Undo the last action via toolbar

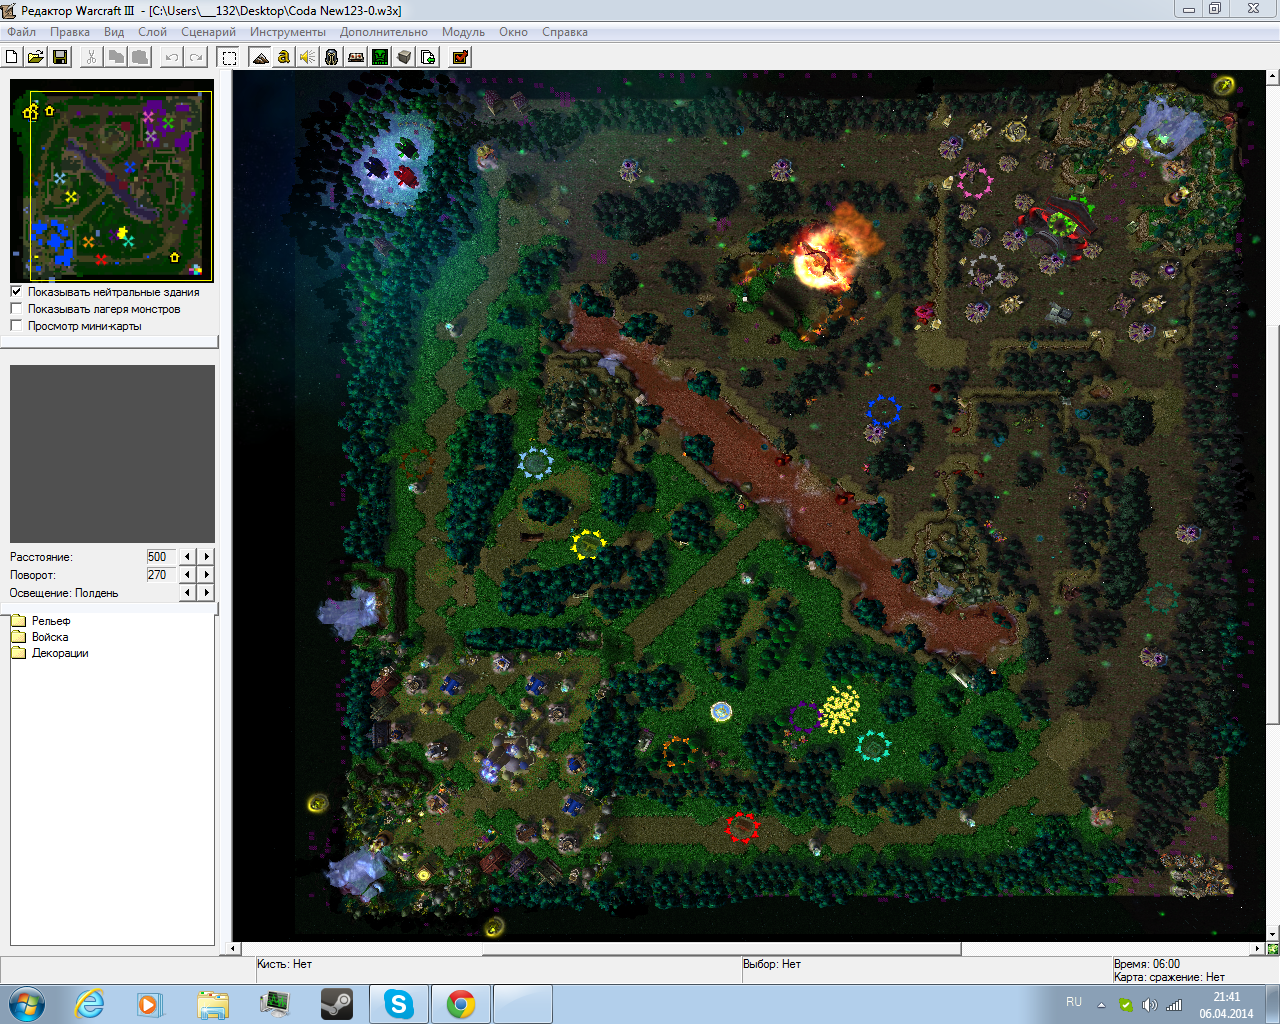point(172,57)
